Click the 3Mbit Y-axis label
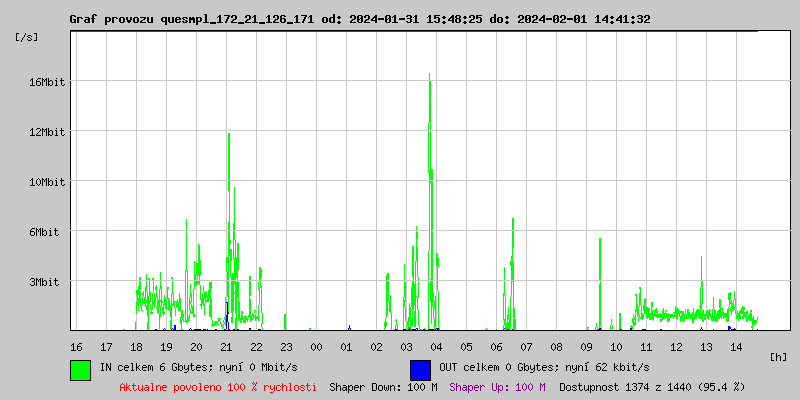Image resolution: width=800 pixels, height=400 pixels. coord(46,282)
